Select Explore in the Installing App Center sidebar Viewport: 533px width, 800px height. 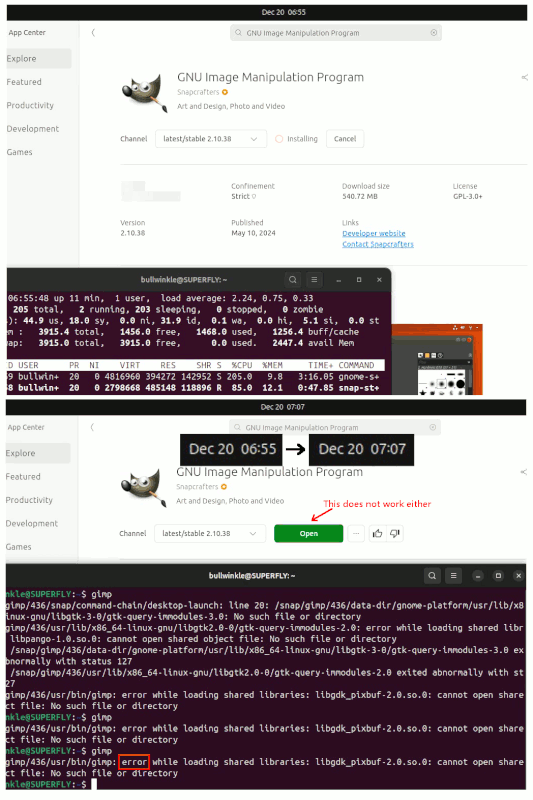pyautogui.click(x=39, y=59)
